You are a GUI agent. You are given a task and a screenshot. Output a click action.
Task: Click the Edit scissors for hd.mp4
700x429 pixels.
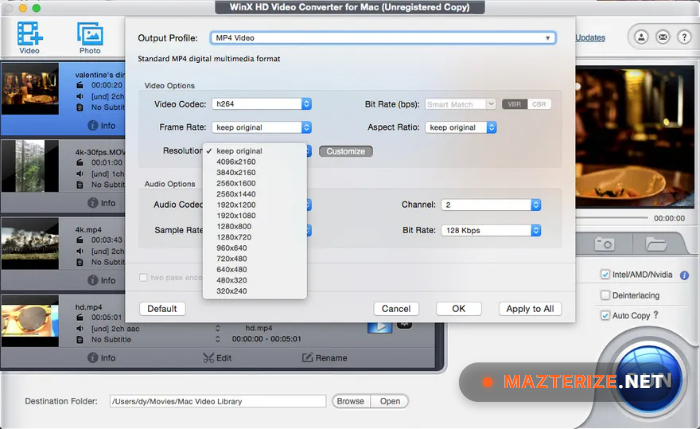coord(217,358)
